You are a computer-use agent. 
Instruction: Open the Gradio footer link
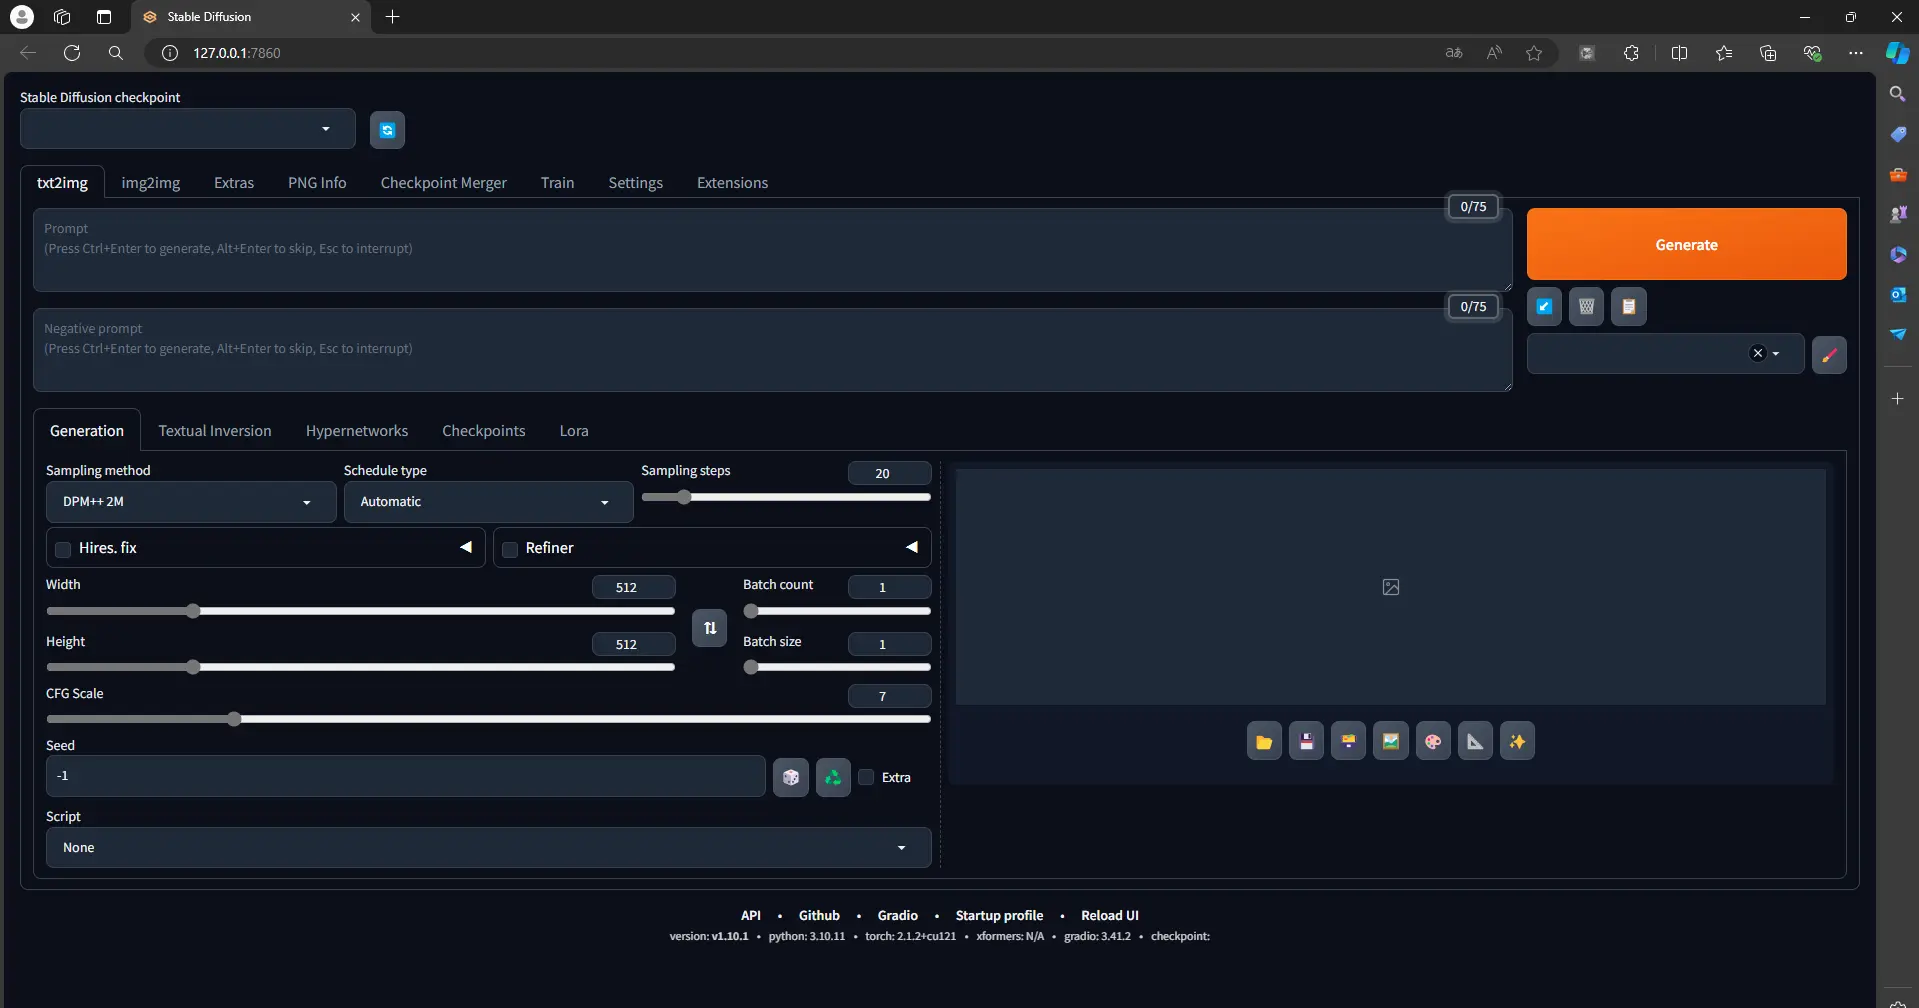[898, 916]
